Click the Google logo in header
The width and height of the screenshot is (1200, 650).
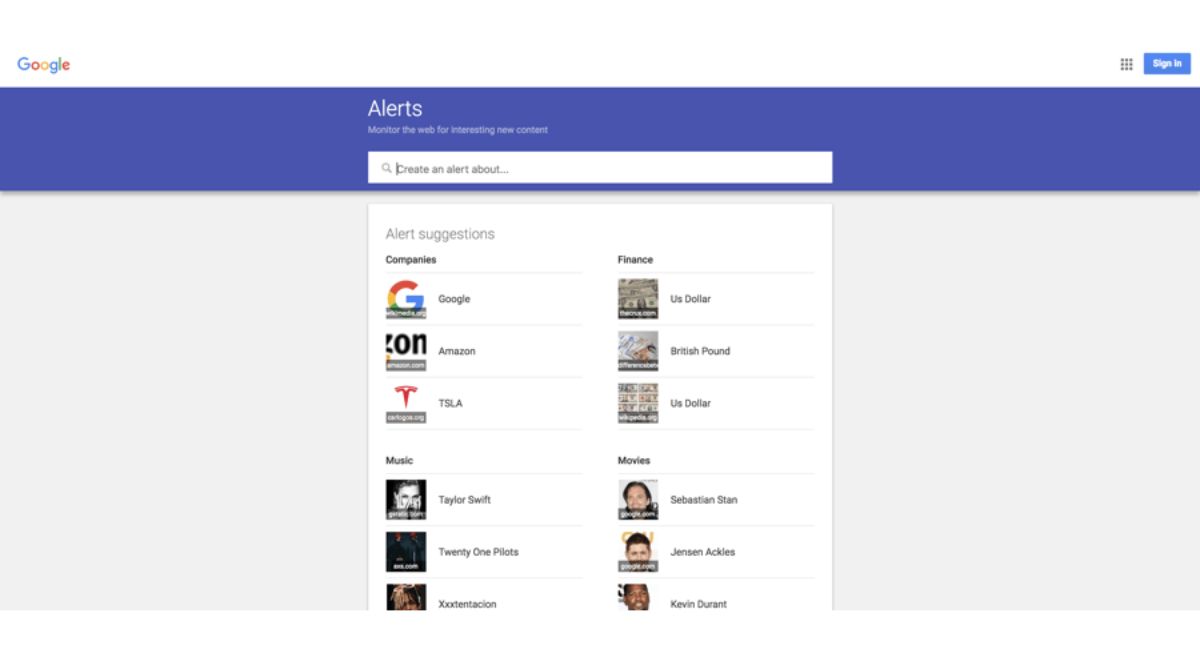tap(44, 65)
